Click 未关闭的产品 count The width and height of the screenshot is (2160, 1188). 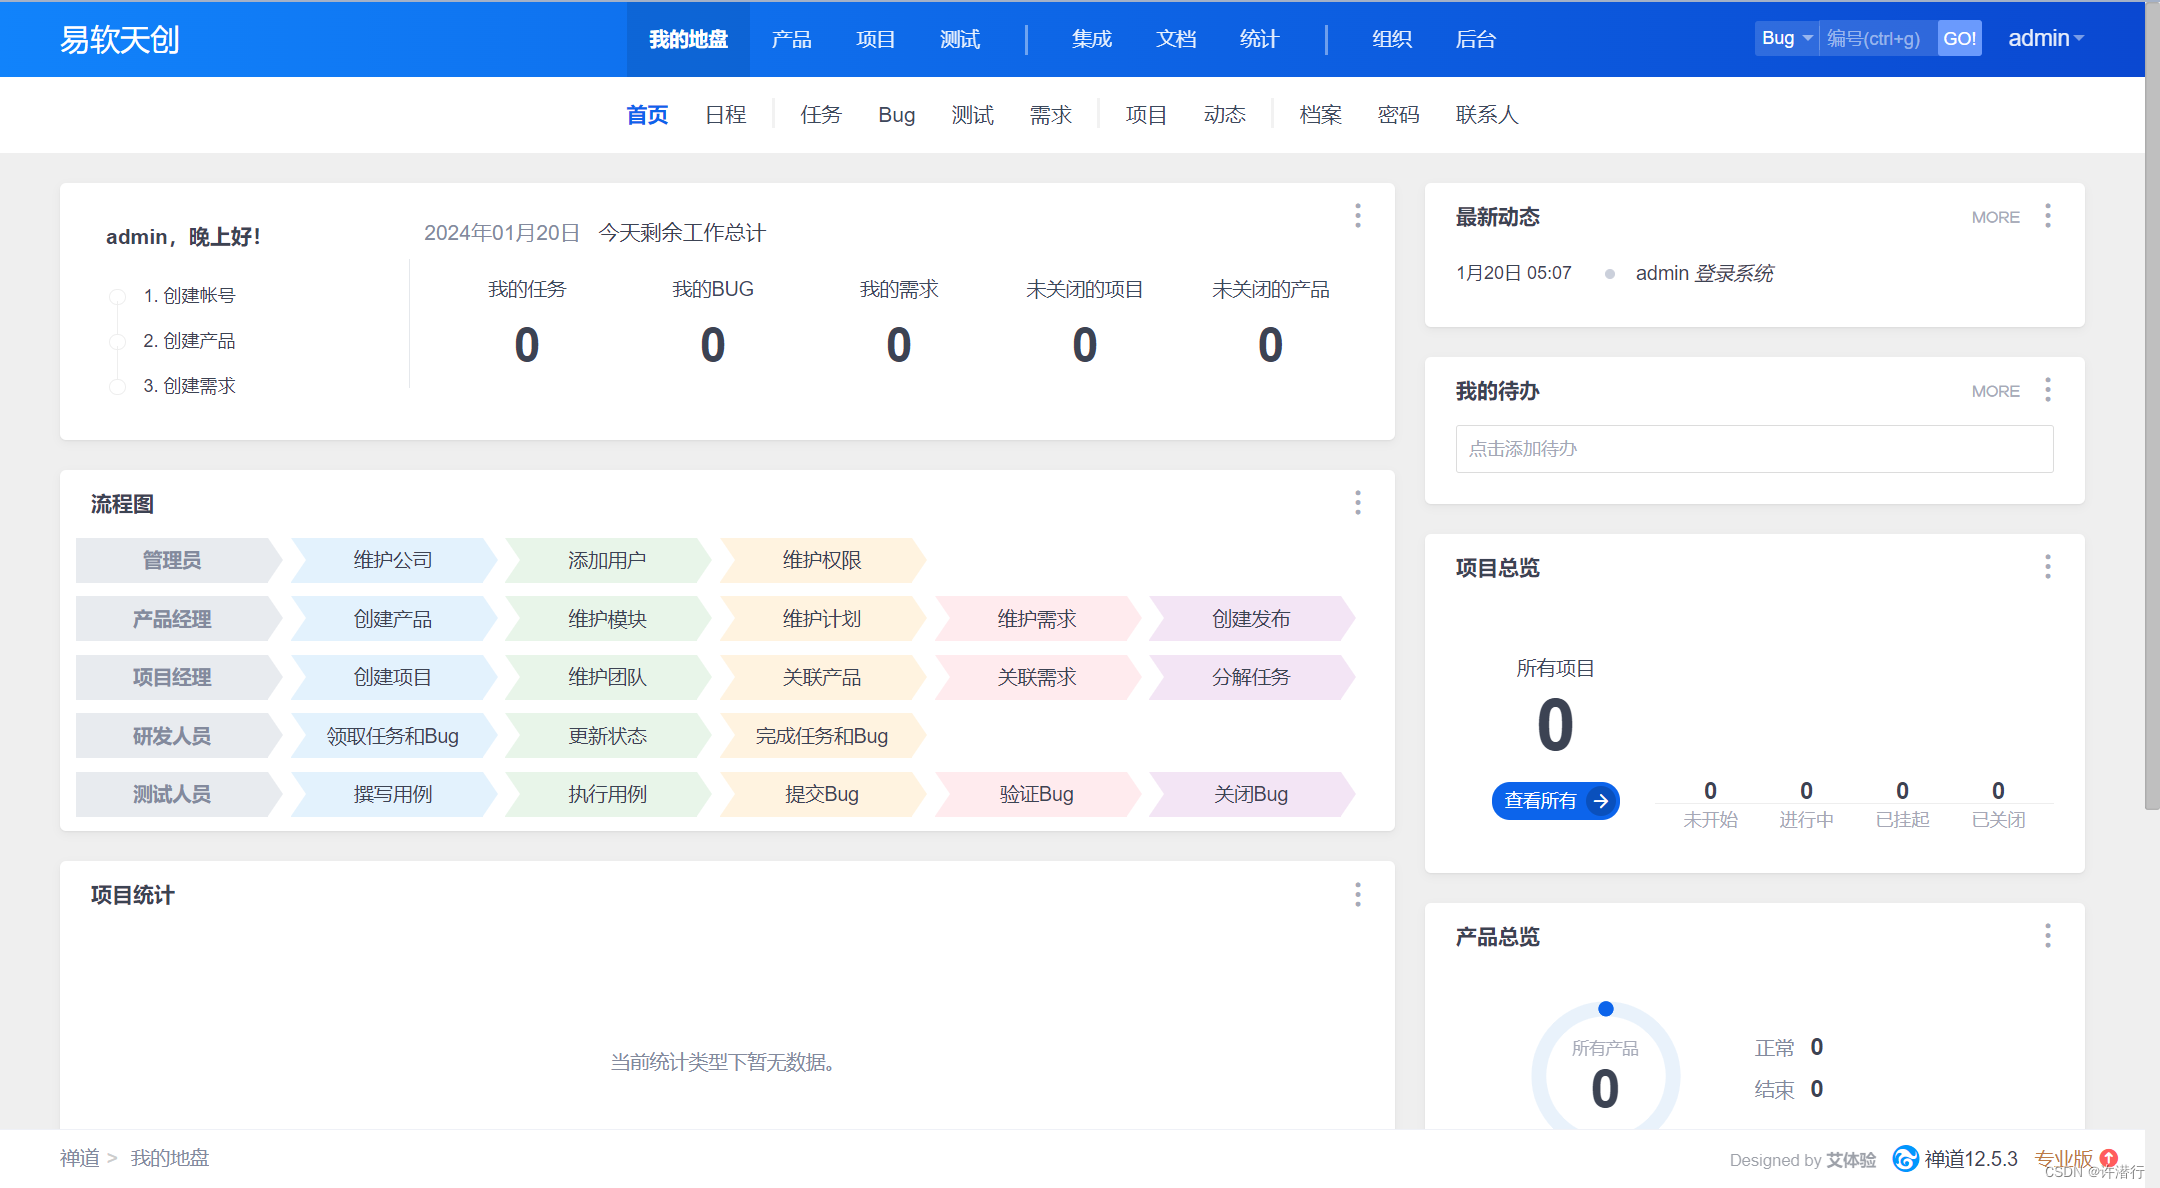tap(1270, 345)
